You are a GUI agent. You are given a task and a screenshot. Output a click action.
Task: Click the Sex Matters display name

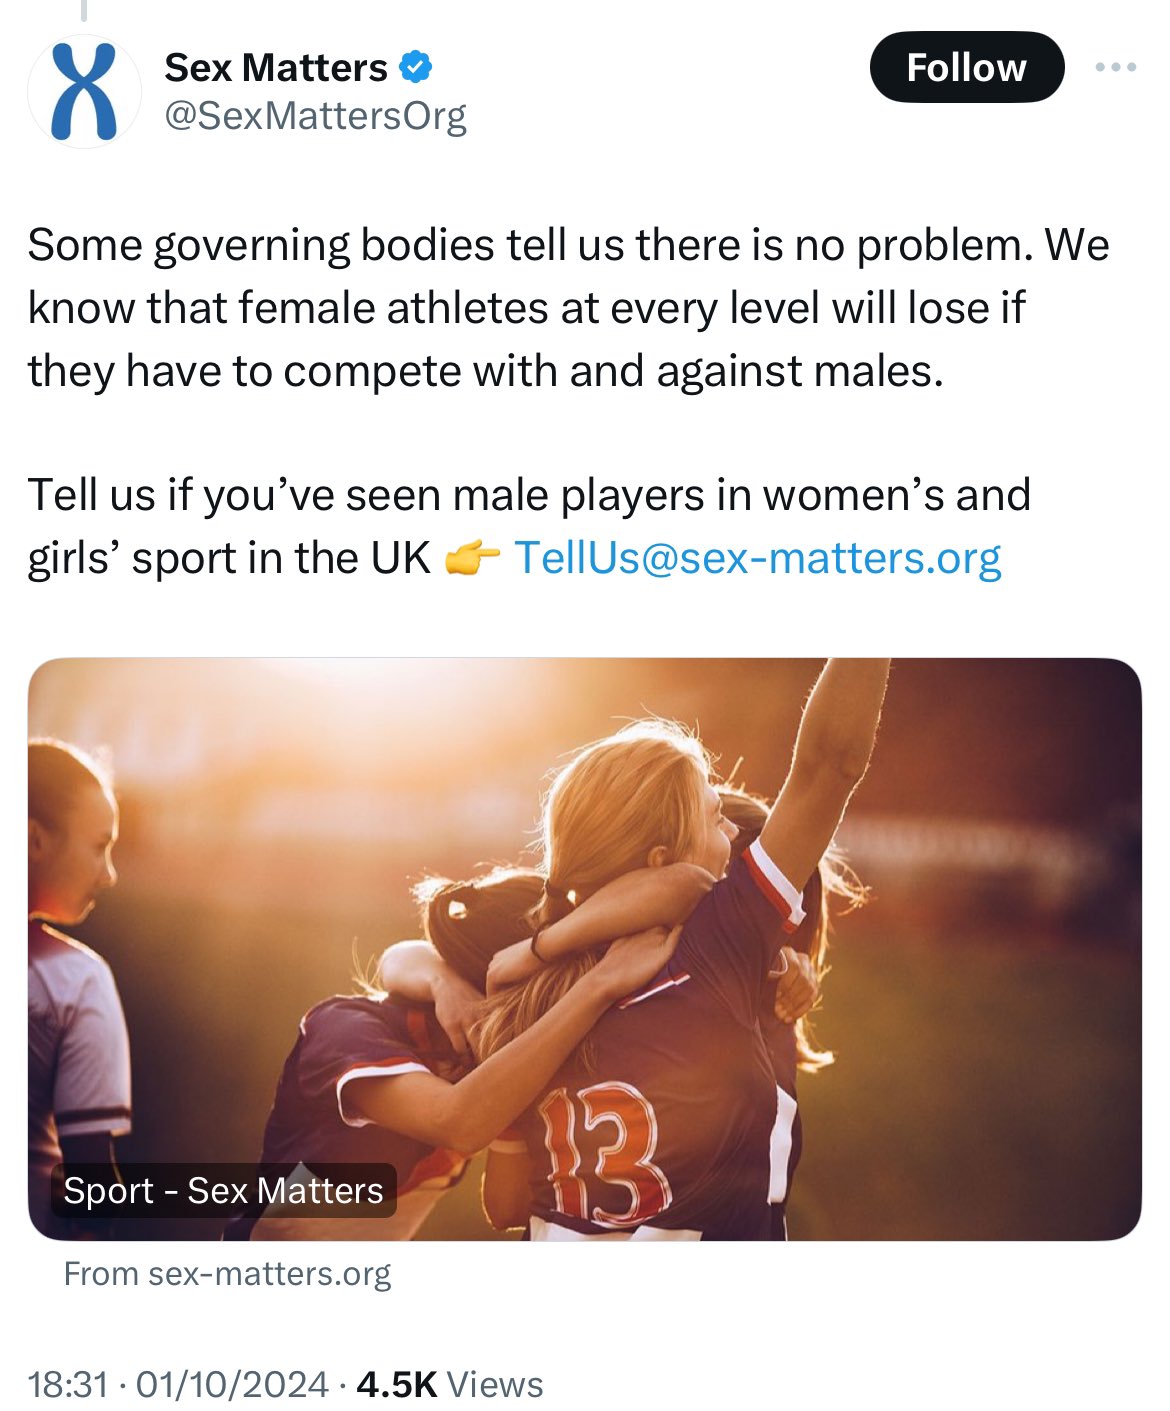coord(276,68)
